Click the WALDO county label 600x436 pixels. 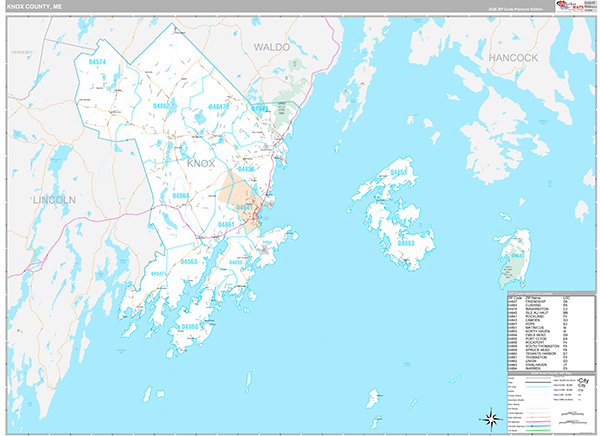(272, 47)
